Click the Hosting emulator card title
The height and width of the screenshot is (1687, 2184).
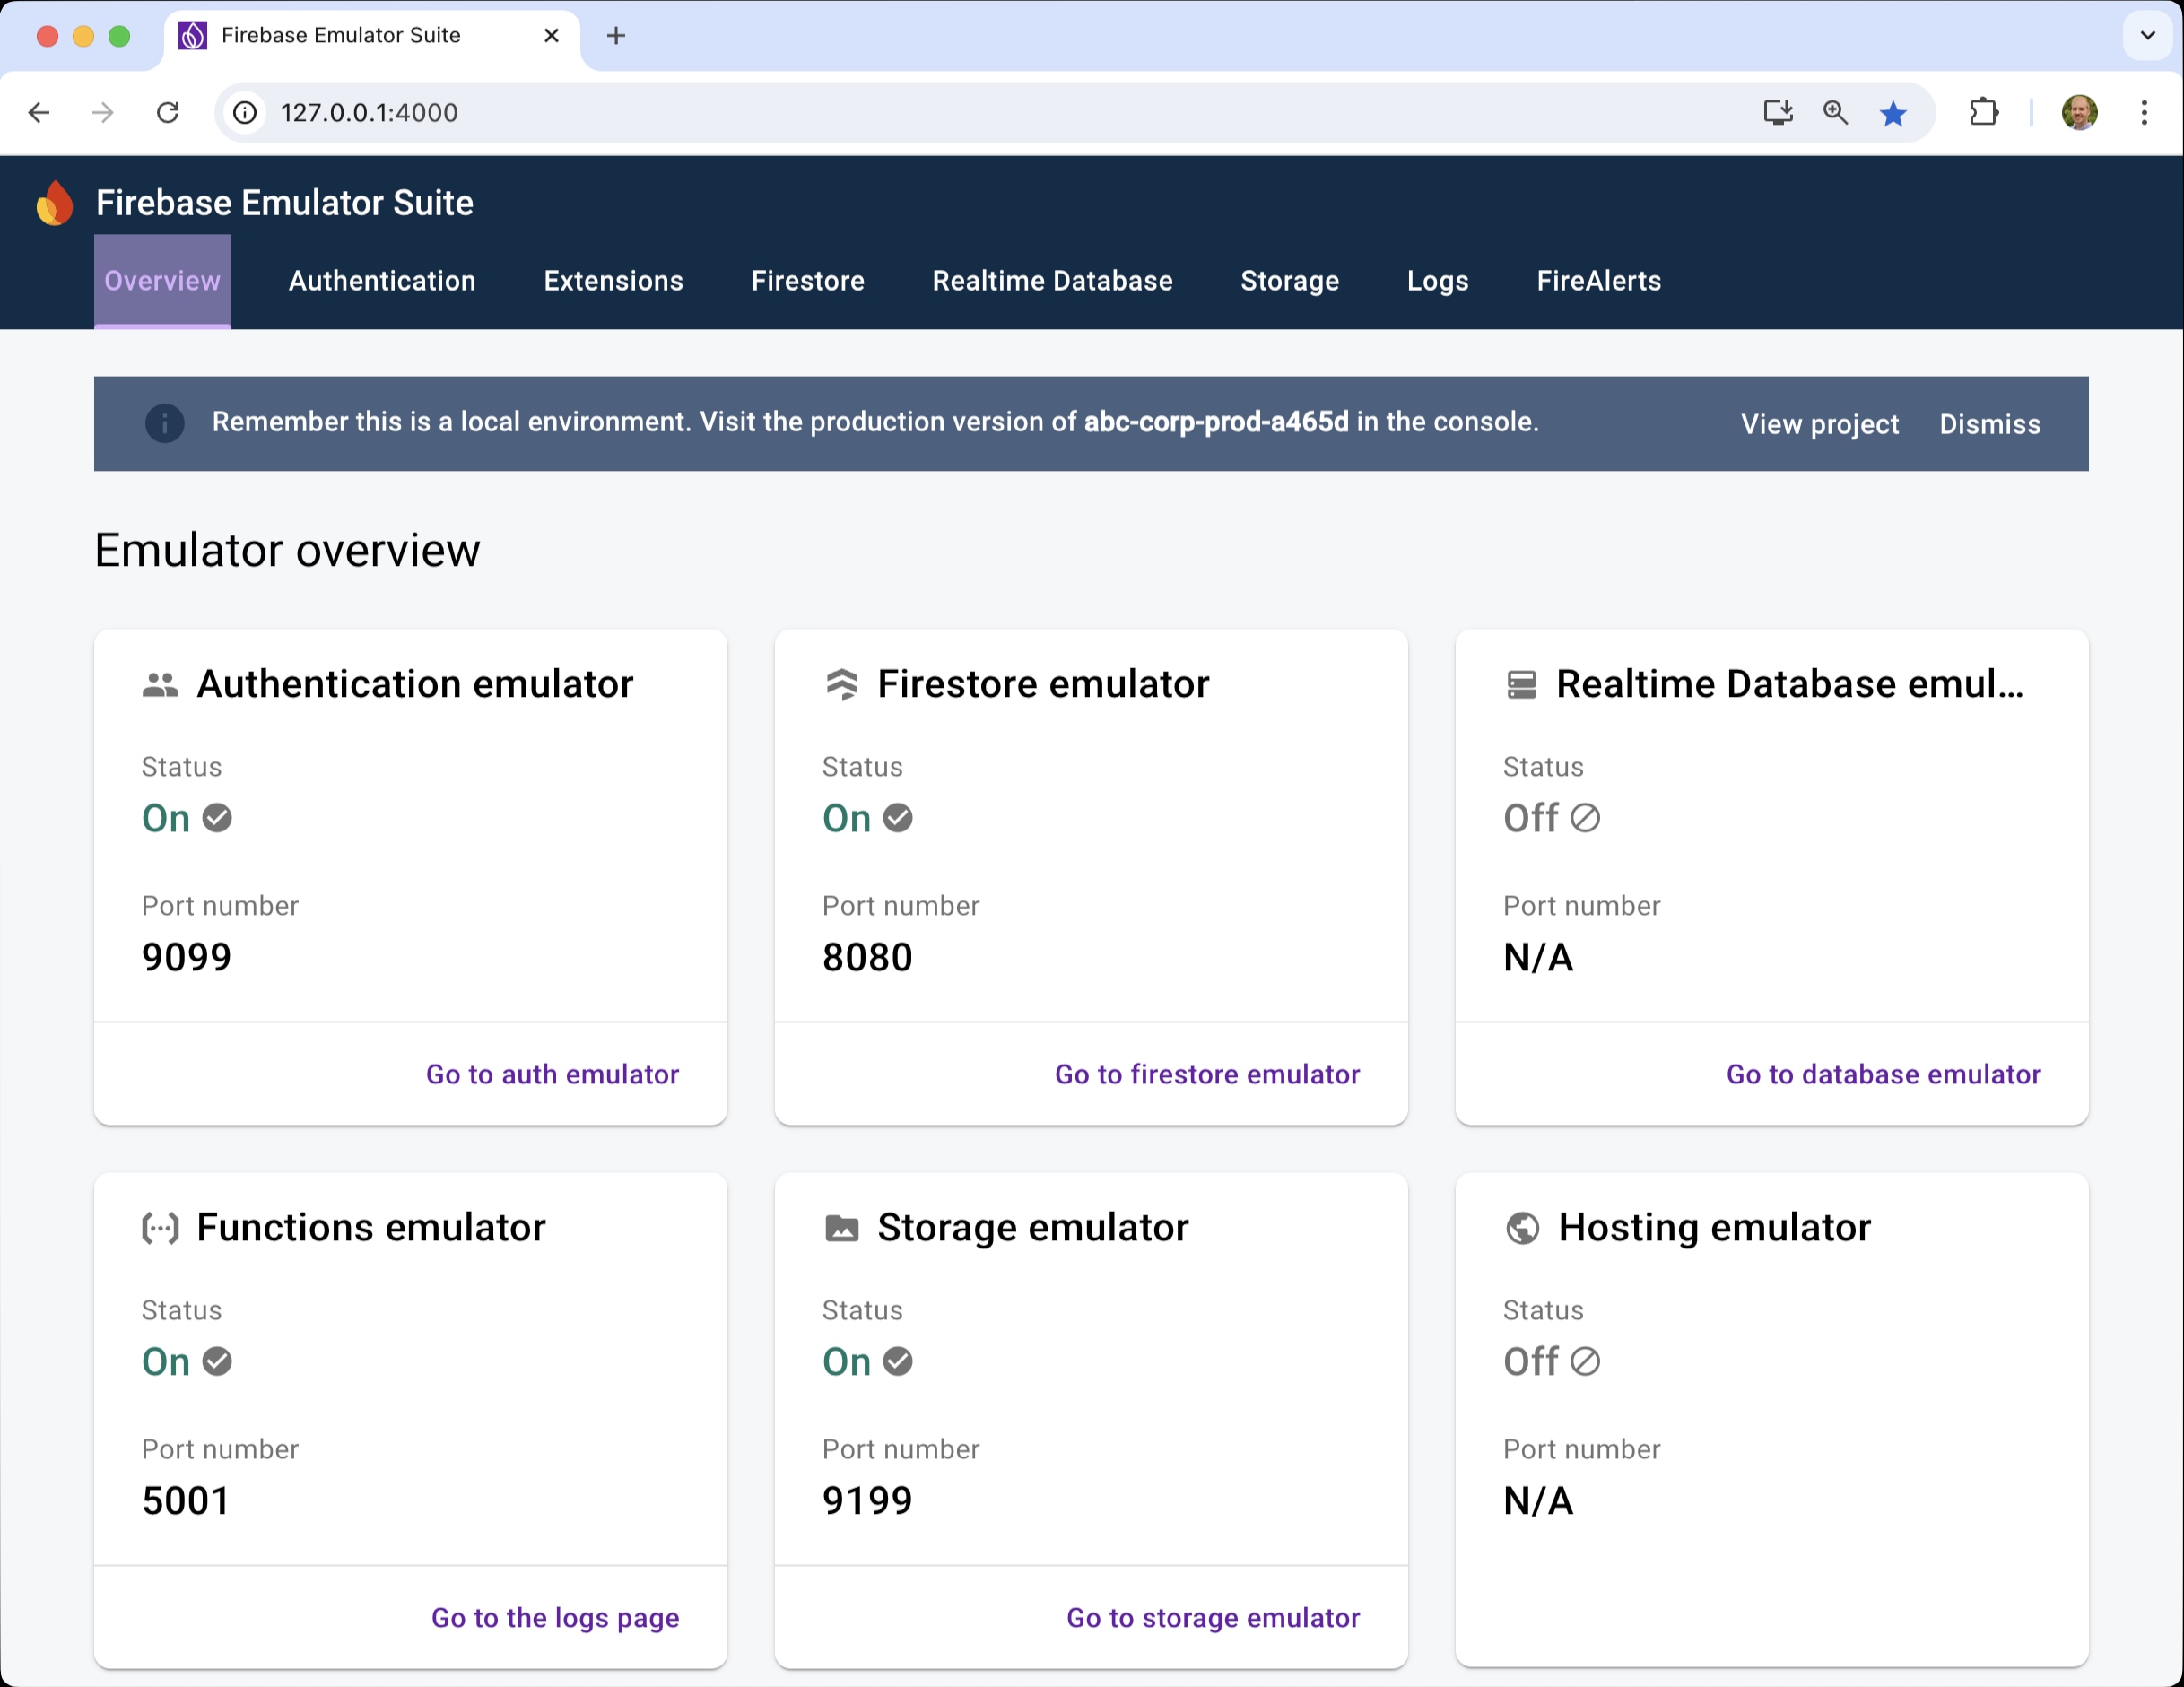(1714, 1228)
